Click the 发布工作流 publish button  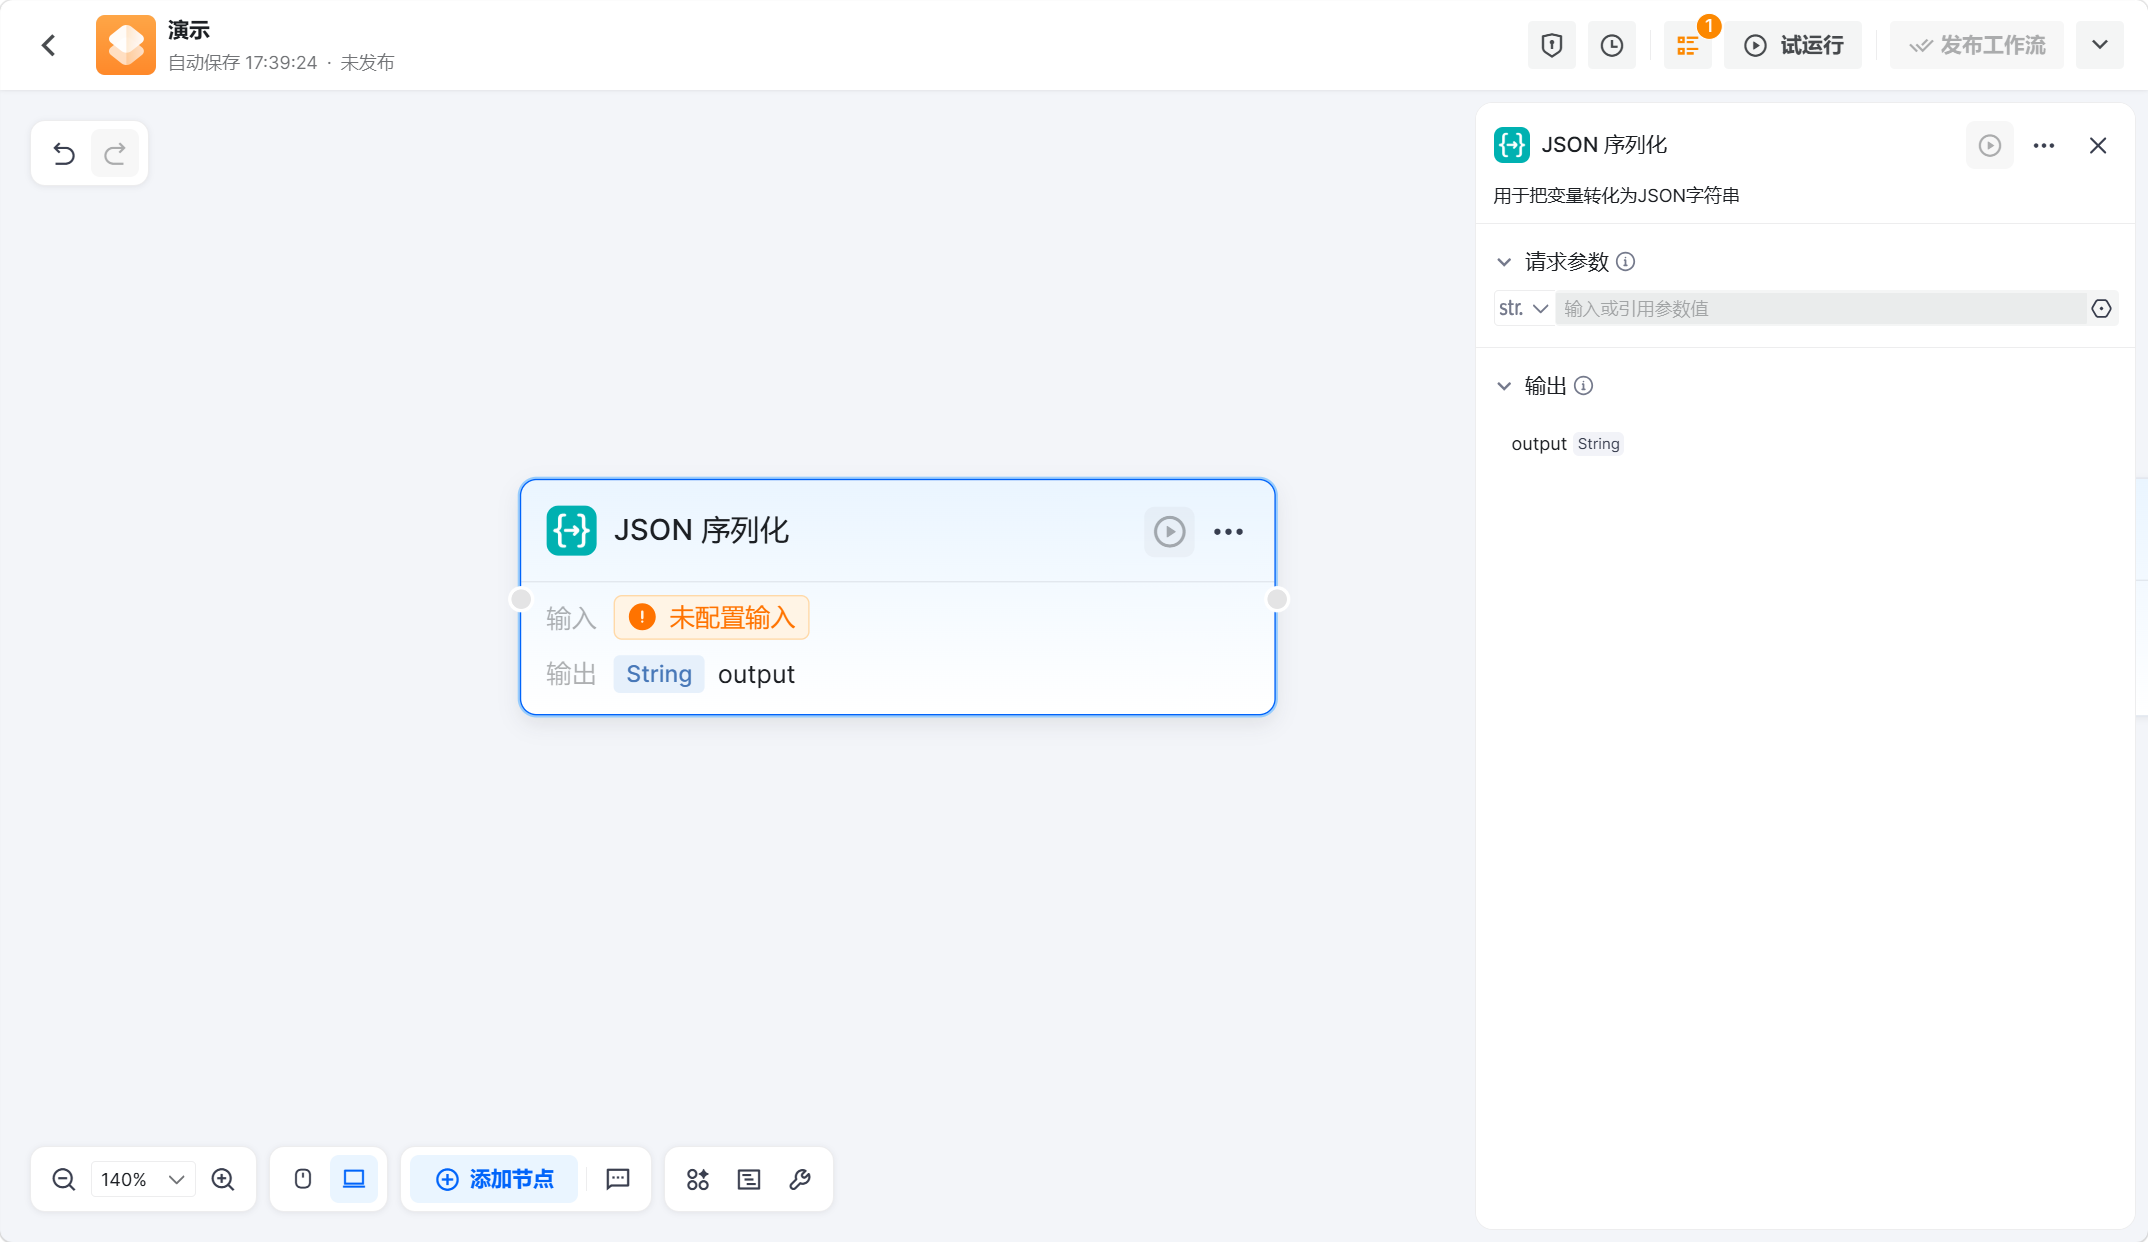pos(1977,45)
